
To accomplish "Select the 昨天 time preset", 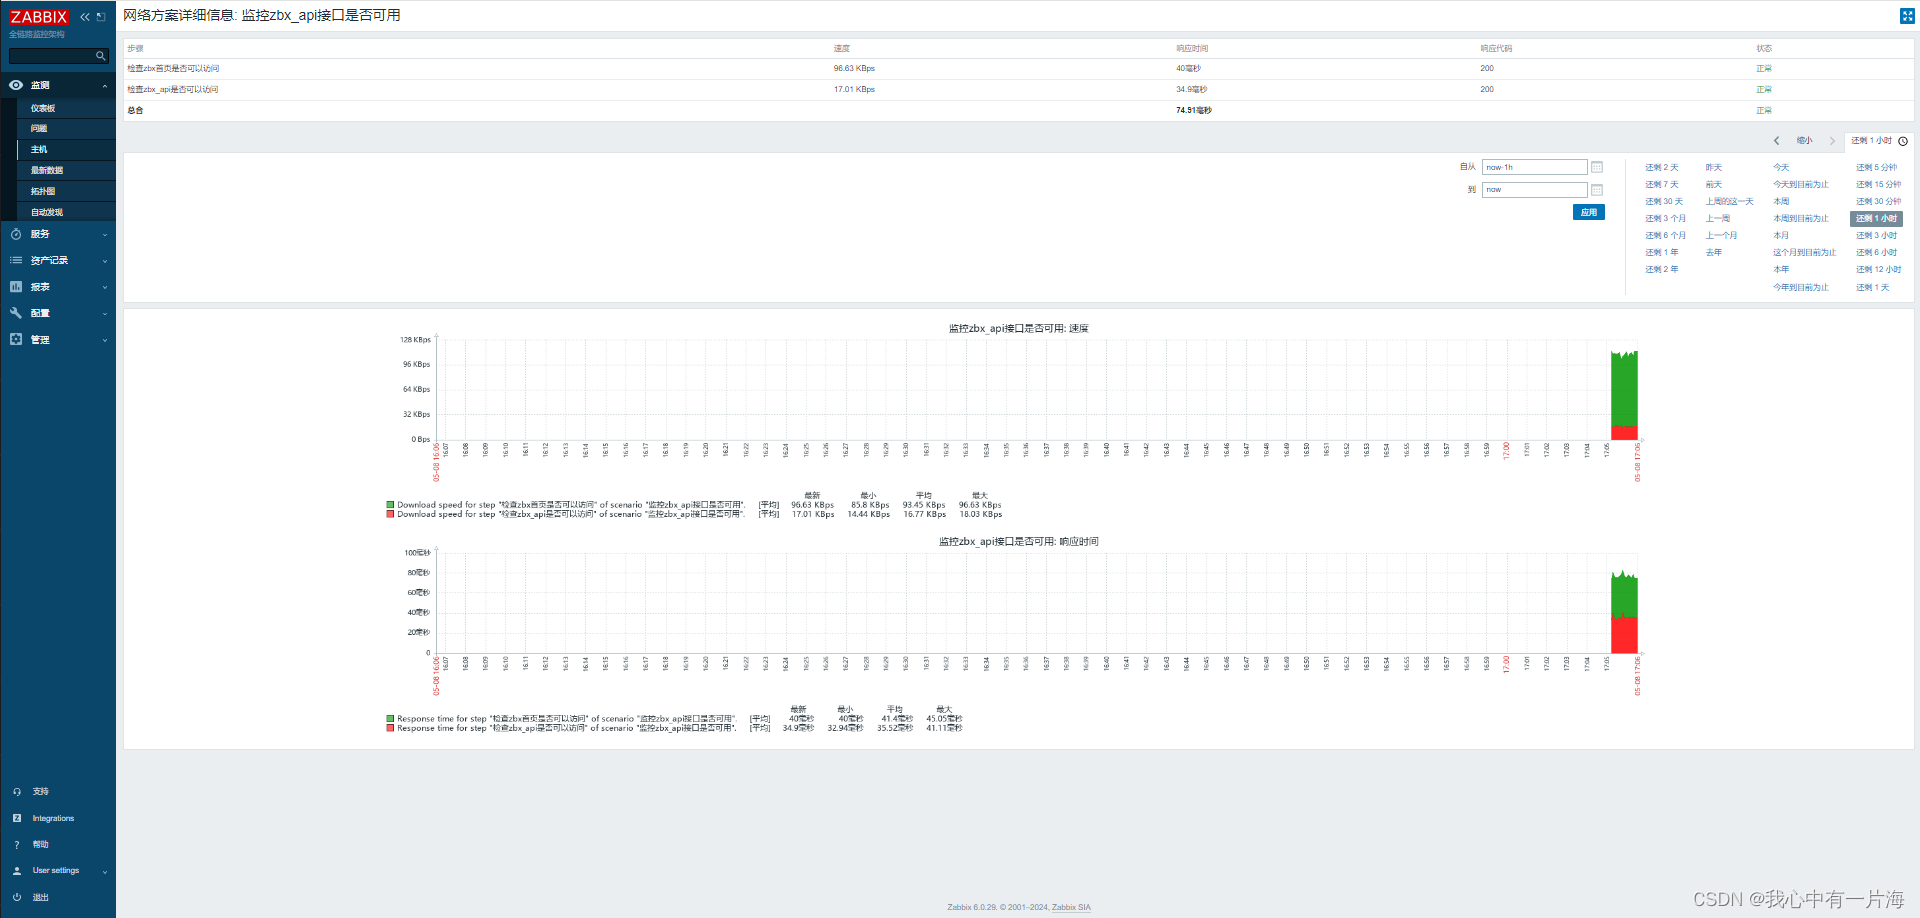I will [1714, 168].
